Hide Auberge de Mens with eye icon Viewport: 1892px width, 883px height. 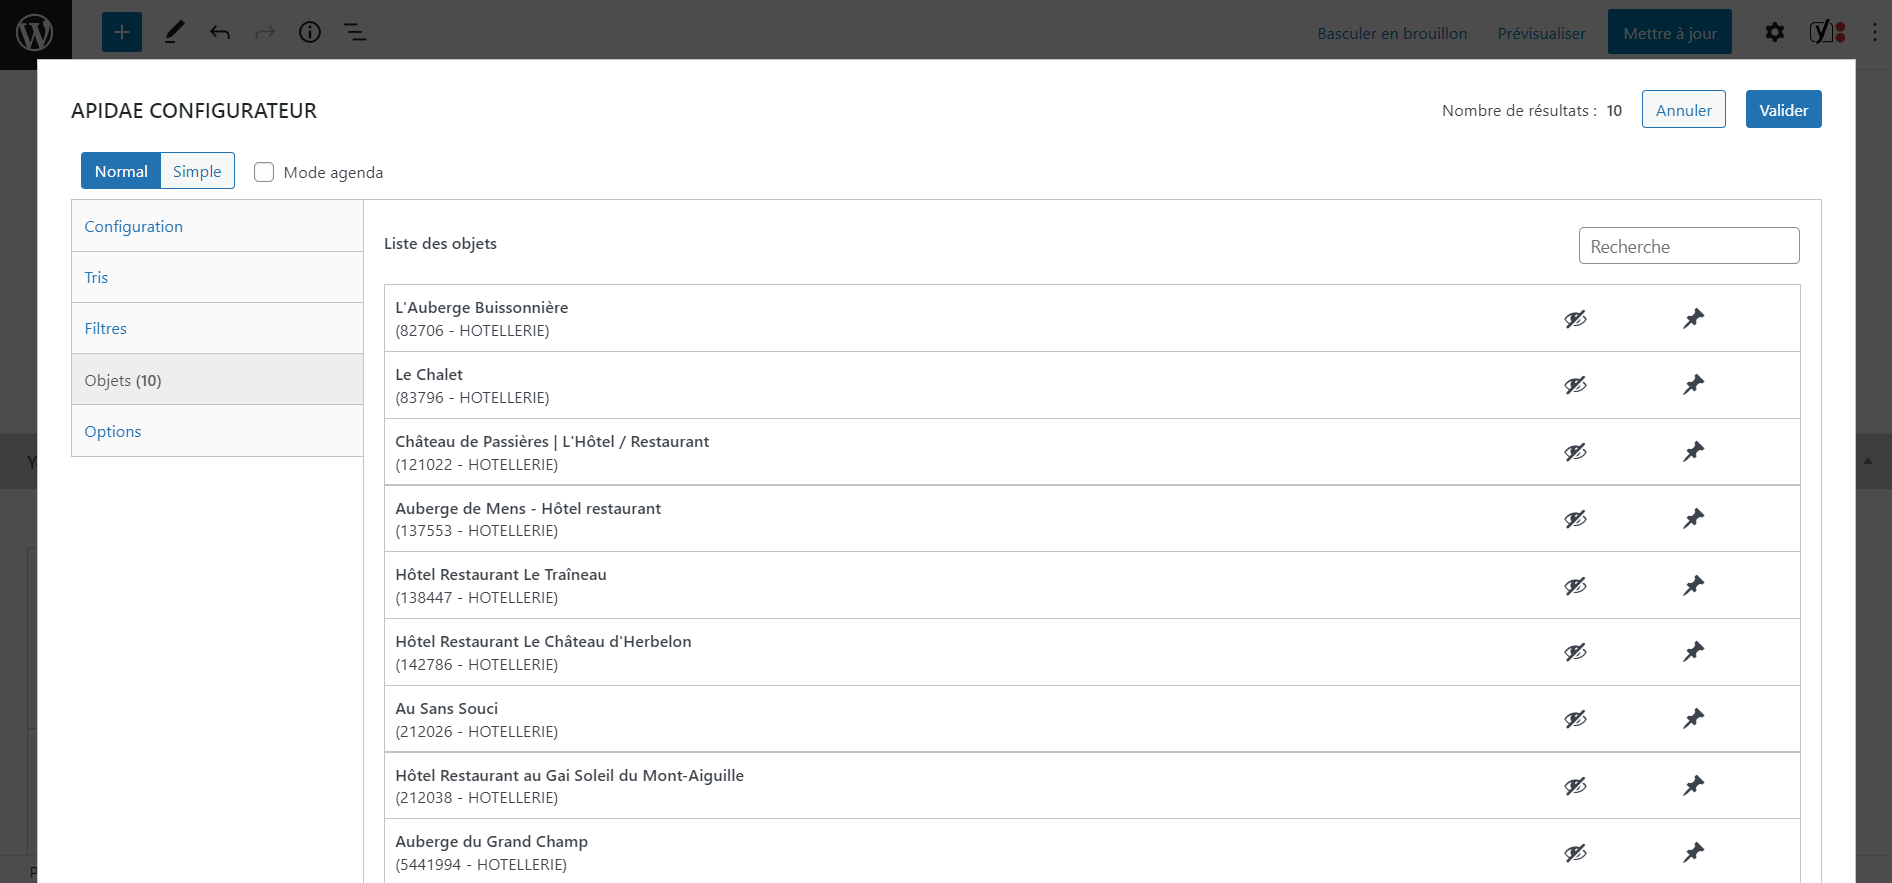pyautogui.click(x=1576, y=519)
